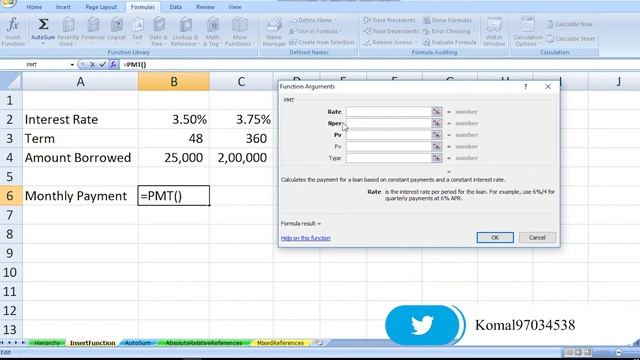640x360 pixels.
Task: Click the dialog's question mark help button
Action: [526, 87]
